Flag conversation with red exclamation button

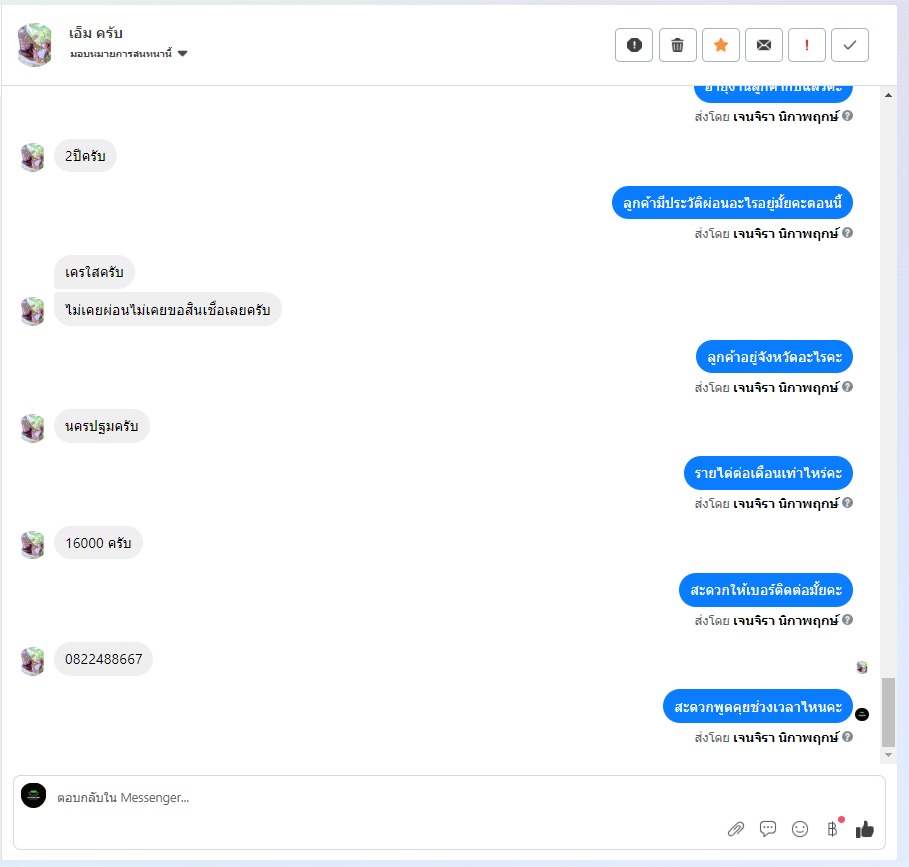pyautogui.click(x=806, y=45)
